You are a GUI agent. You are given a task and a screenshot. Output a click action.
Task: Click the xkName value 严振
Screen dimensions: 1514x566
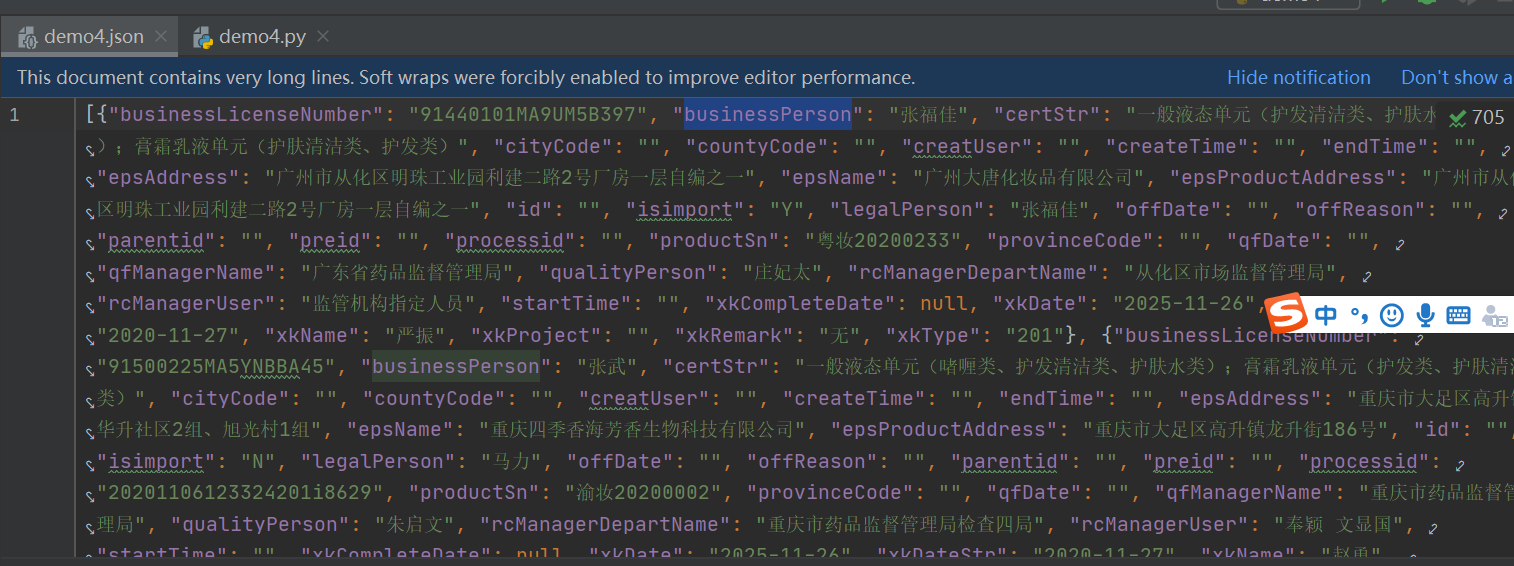[x=407, y=335]
